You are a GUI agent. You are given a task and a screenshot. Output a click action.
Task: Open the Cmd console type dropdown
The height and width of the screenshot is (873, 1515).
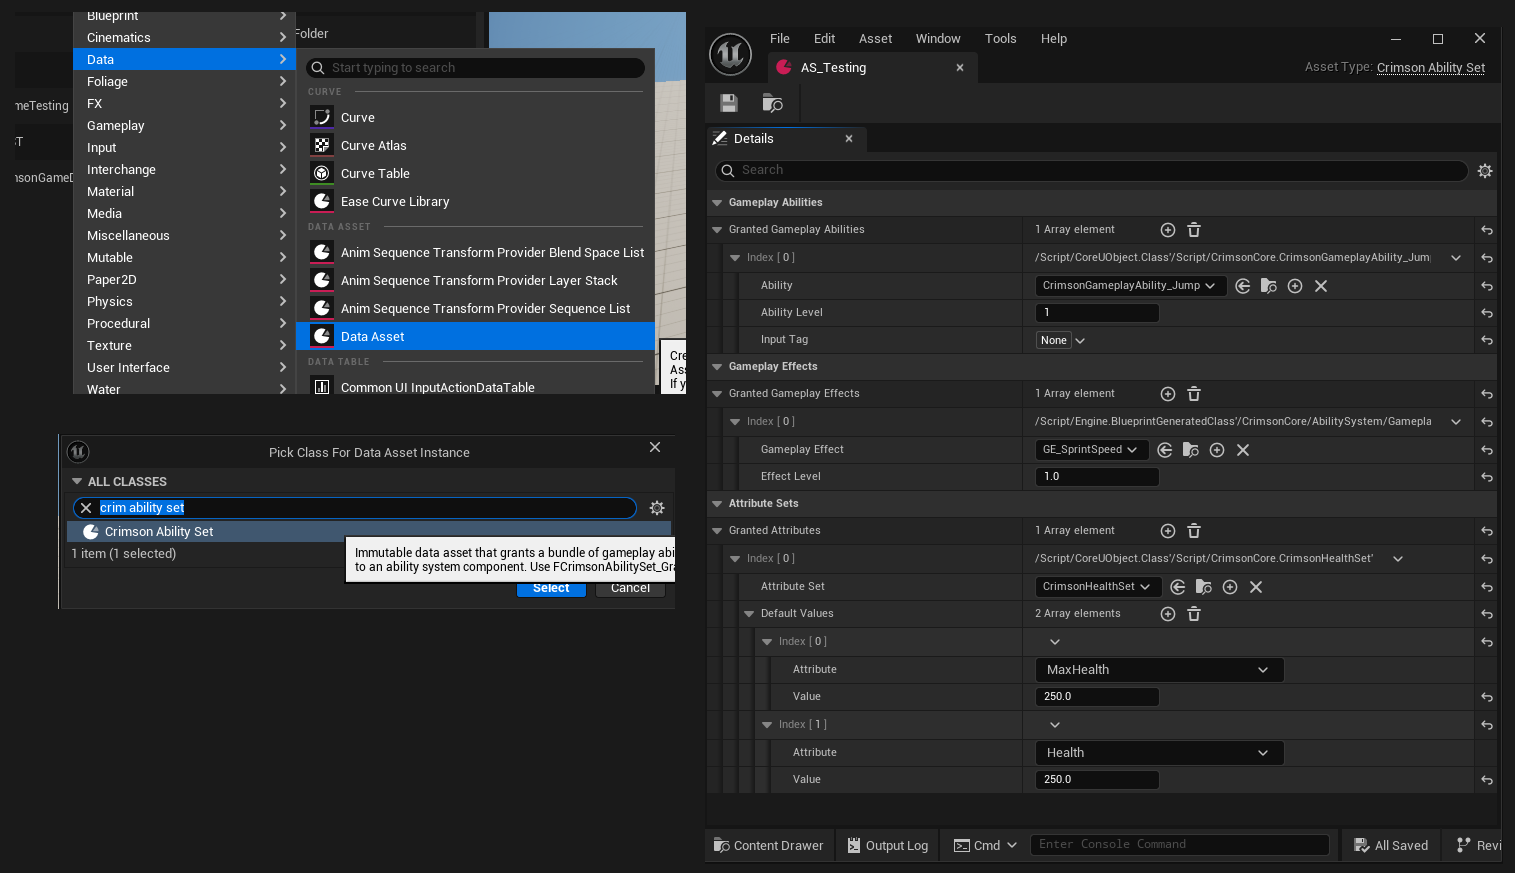985,845
